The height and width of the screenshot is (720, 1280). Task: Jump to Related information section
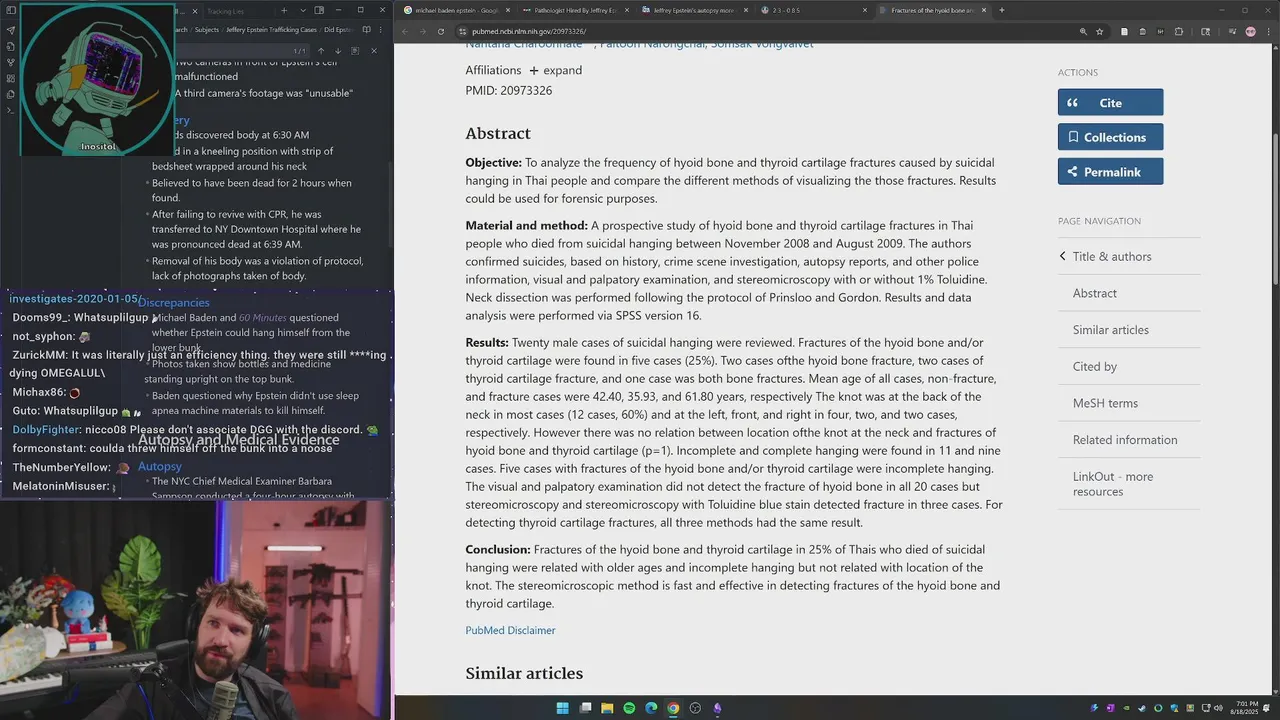pyautogui.click(x=1124, y=440)
